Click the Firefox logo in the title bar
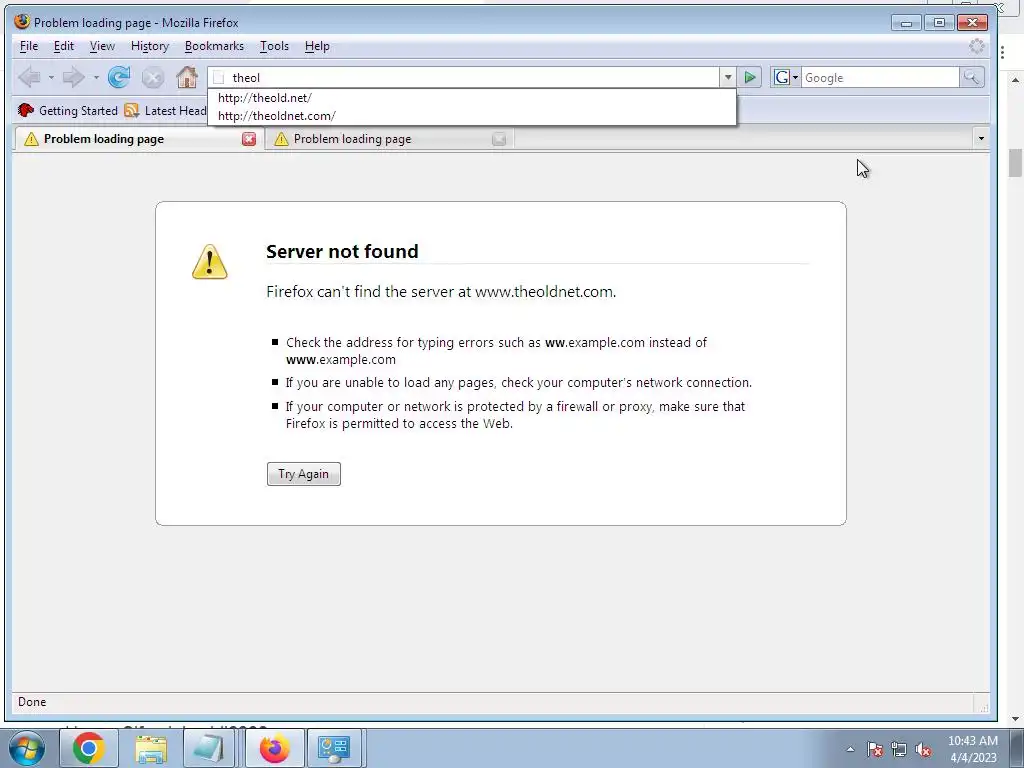 pyautogui.click(x=22, y=22)
